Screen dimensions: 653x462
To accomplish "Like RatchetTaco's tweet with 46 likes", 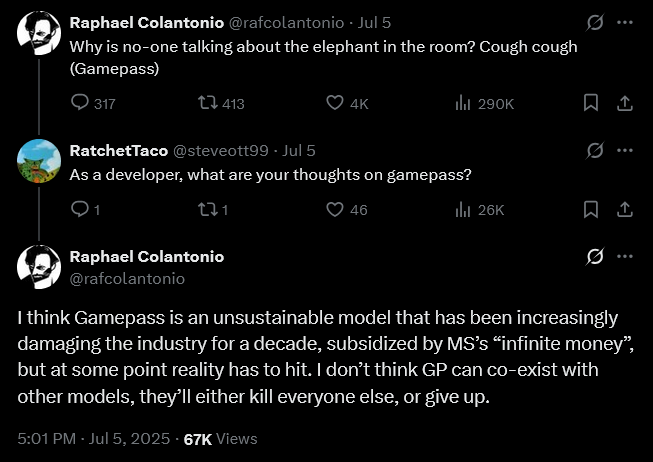I will coord(336,209).
